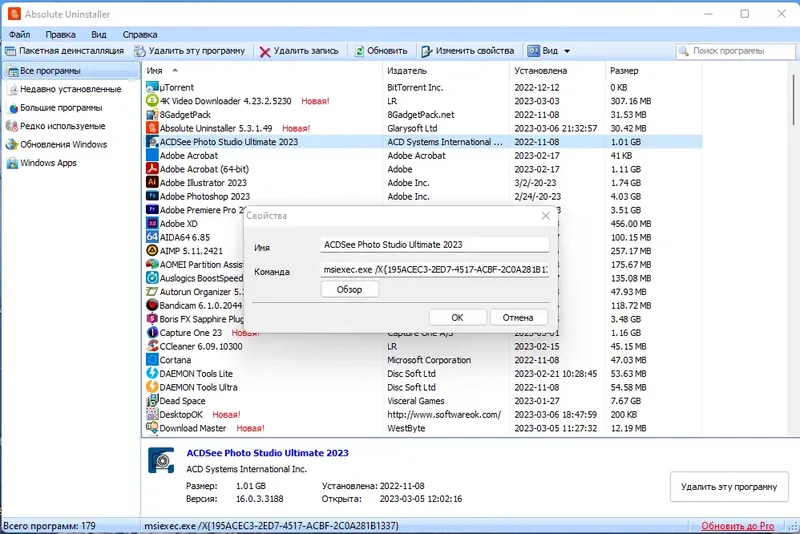Click the Dead Space icon
This screenshot has height=534, width=800.
152,400
